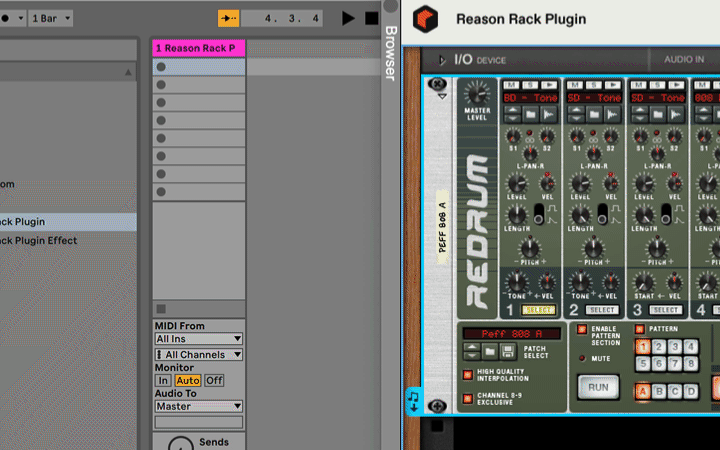
Task: Step Redrum patch selection arrows
Action: [472, 351]
